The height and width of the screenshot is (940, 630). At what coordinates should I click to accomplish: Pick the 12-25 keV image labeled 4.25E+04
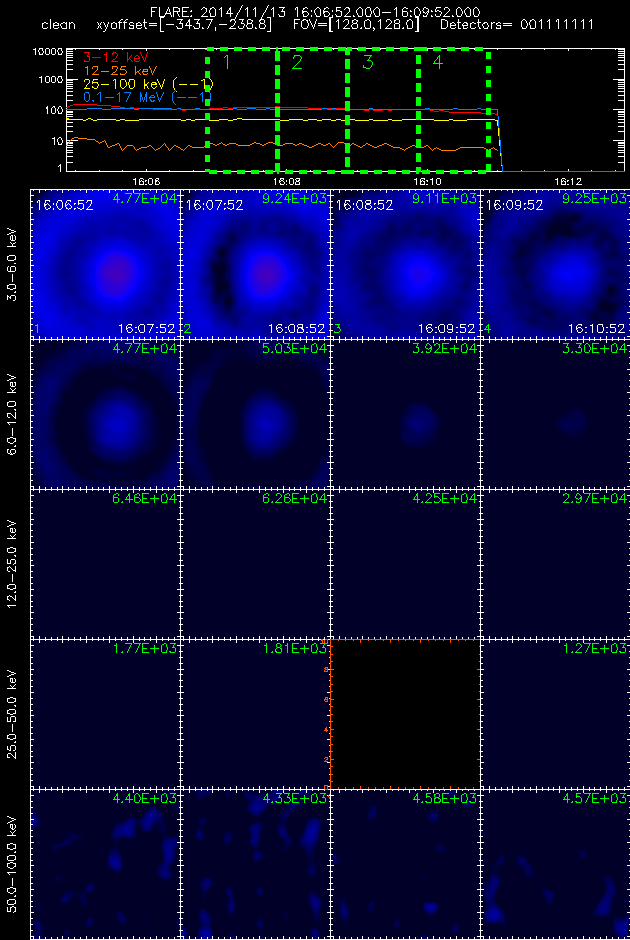pyautogui.click(x=405, y=564)
